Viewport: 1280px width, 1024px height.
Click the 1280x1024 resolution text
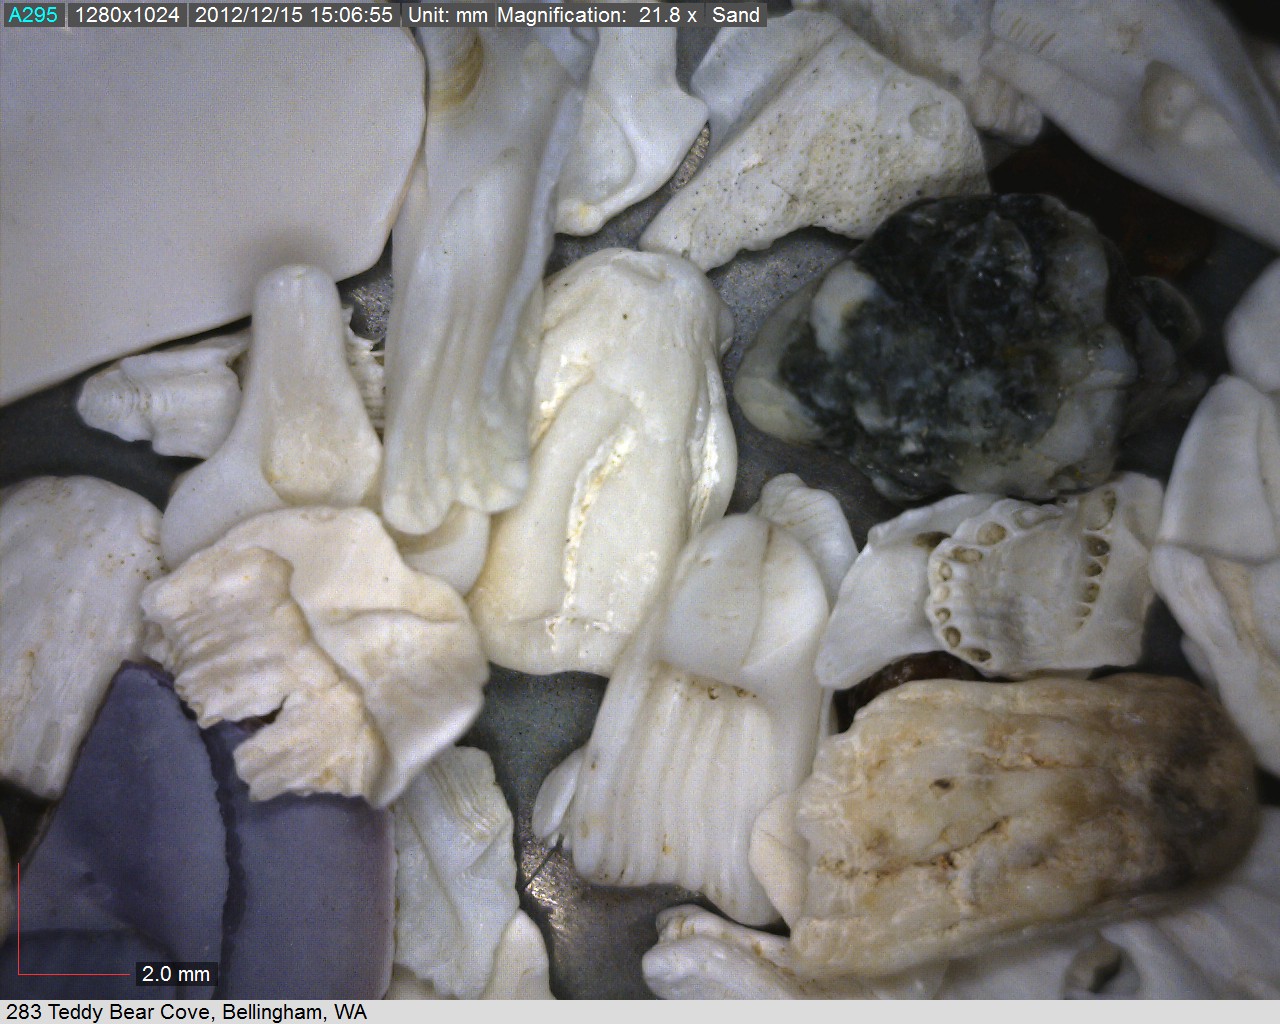(127, 15)
